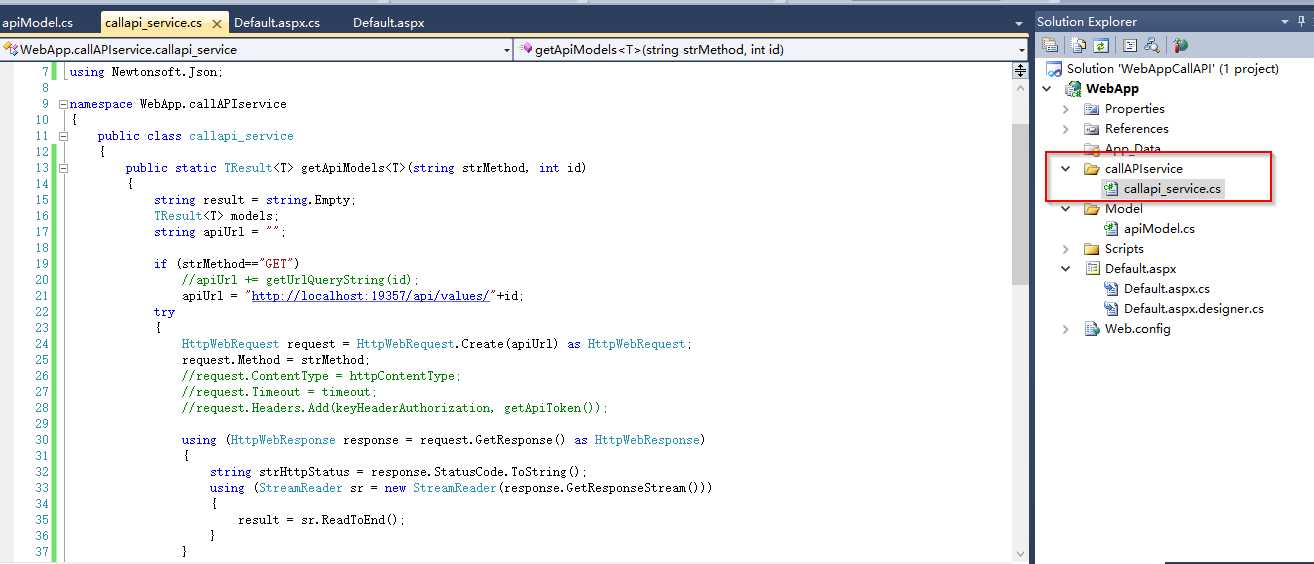Click the namespace icon in class dropdown
This screenshot has width=1314, height=564.
coord(10,49)
